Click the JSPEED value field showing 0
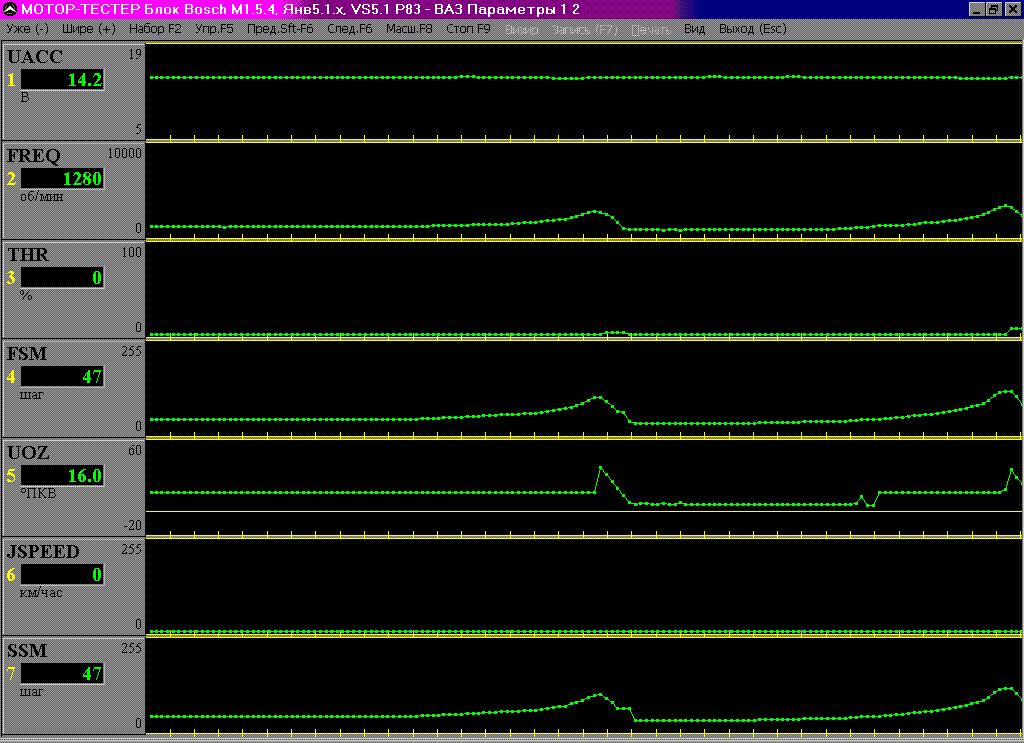 (62, 575)
